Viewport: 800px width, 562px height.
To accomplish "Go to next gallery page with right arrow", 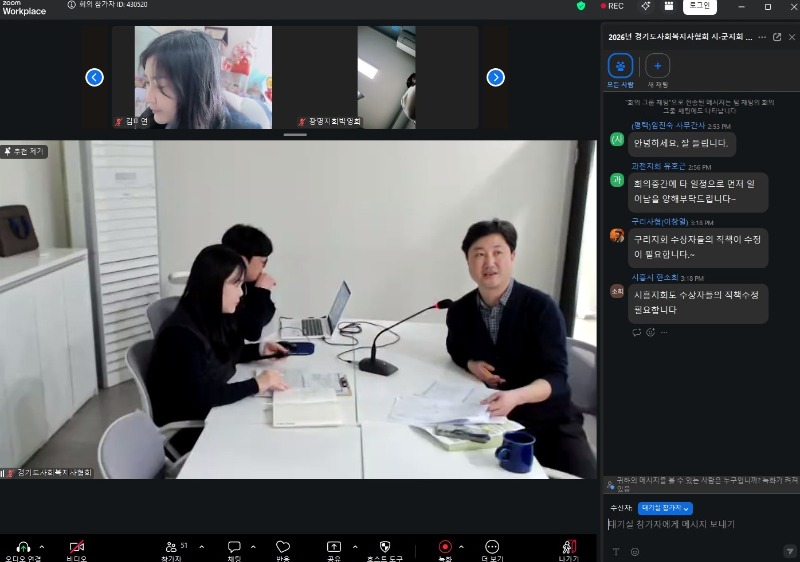I will pos(495,78).
